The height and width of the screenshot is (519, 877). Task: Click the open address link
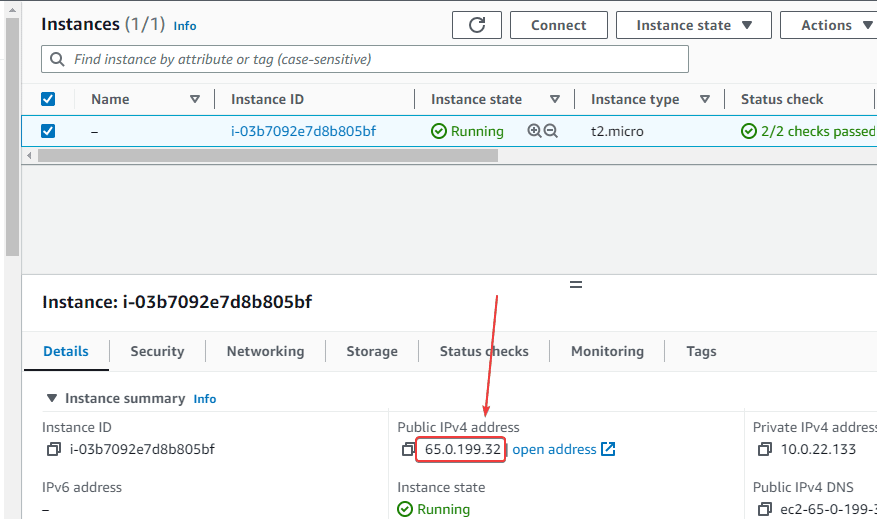click(x=554, y=449)
